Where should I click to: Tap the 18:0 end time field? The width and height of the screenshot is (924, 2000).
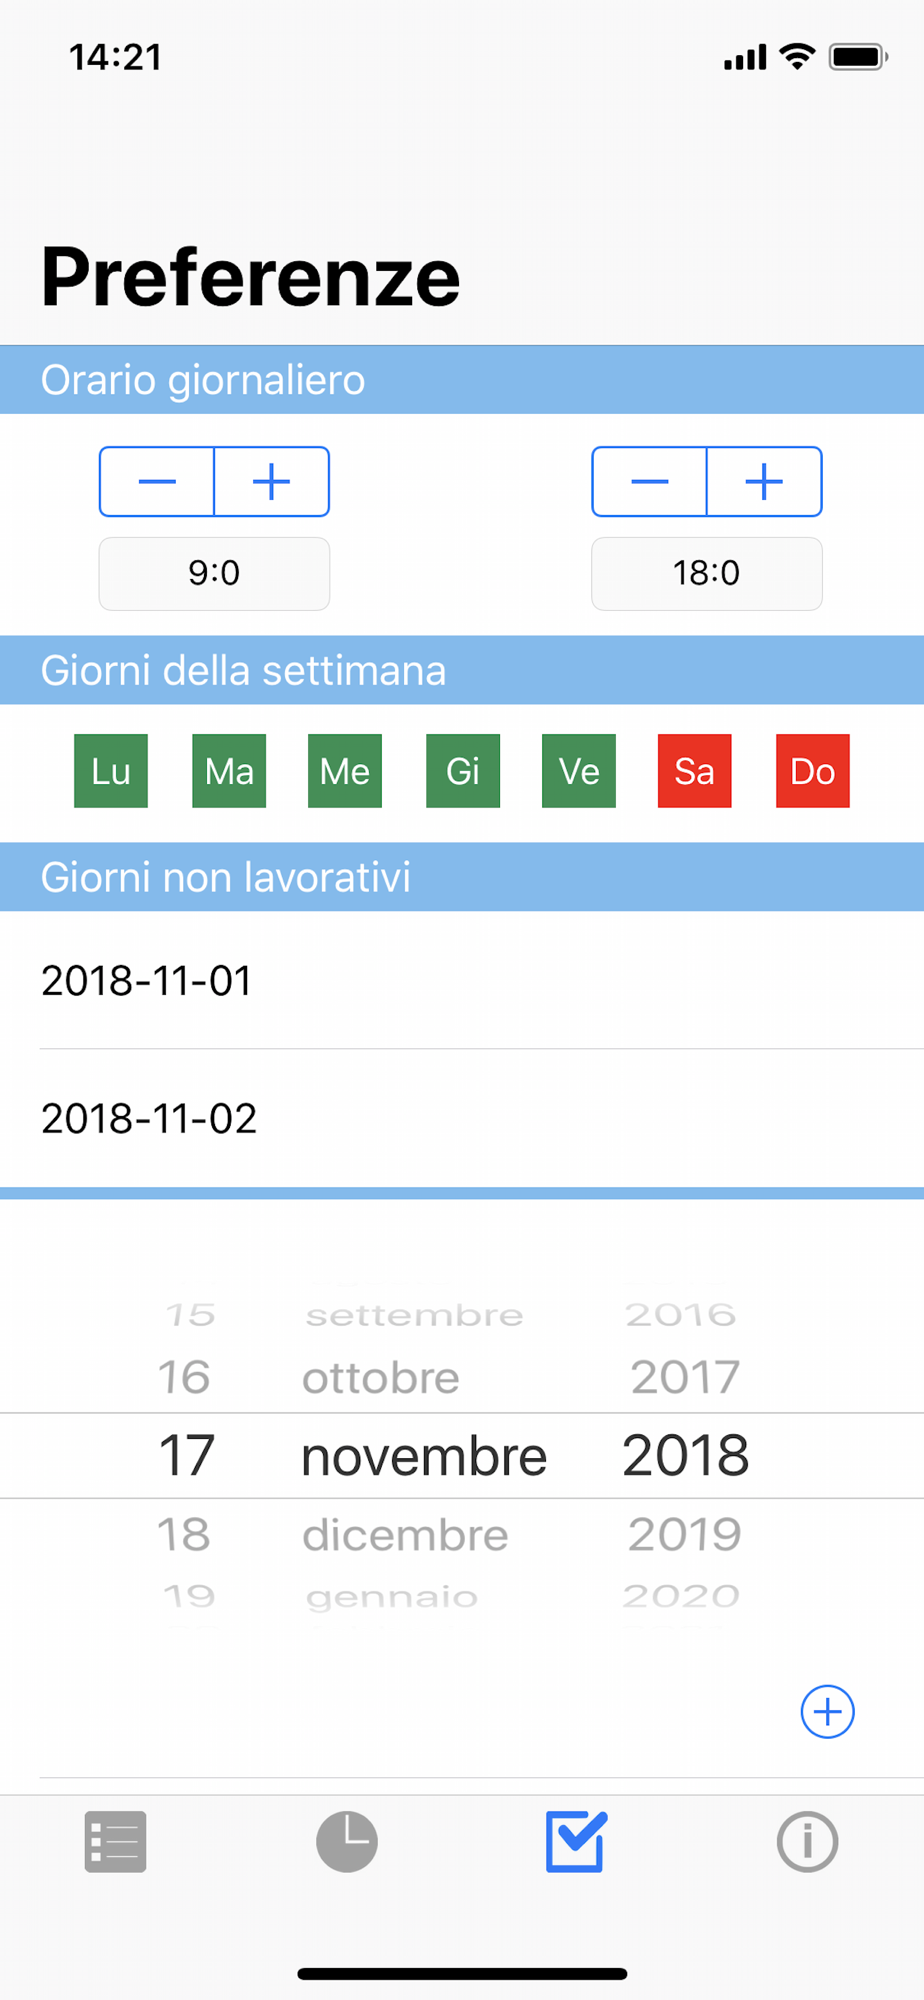707,574
